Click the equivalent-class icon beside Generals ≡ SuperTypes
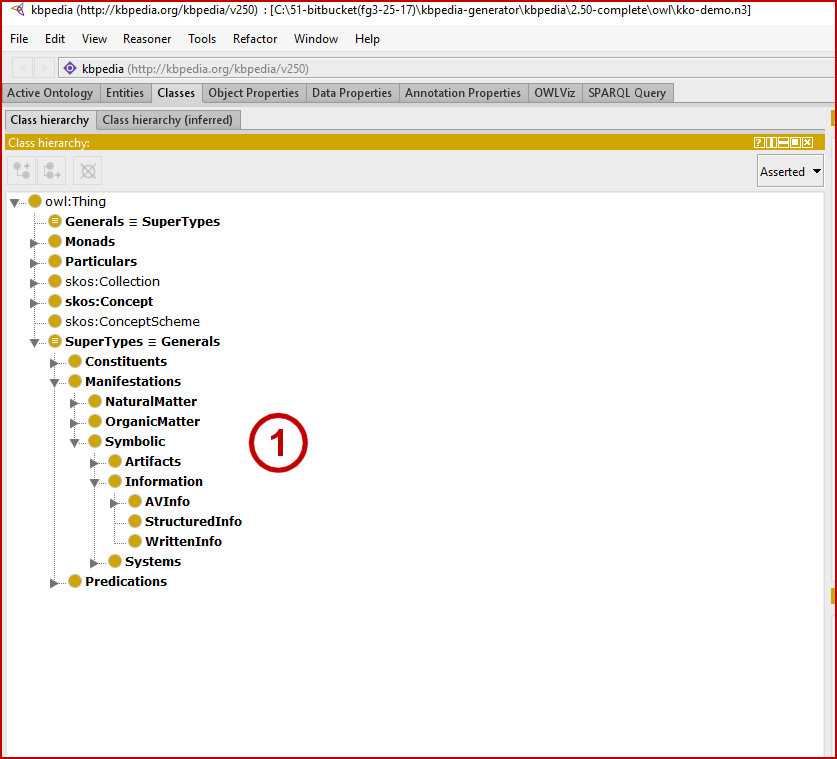 pyautogui.click(x=55, y=221)
